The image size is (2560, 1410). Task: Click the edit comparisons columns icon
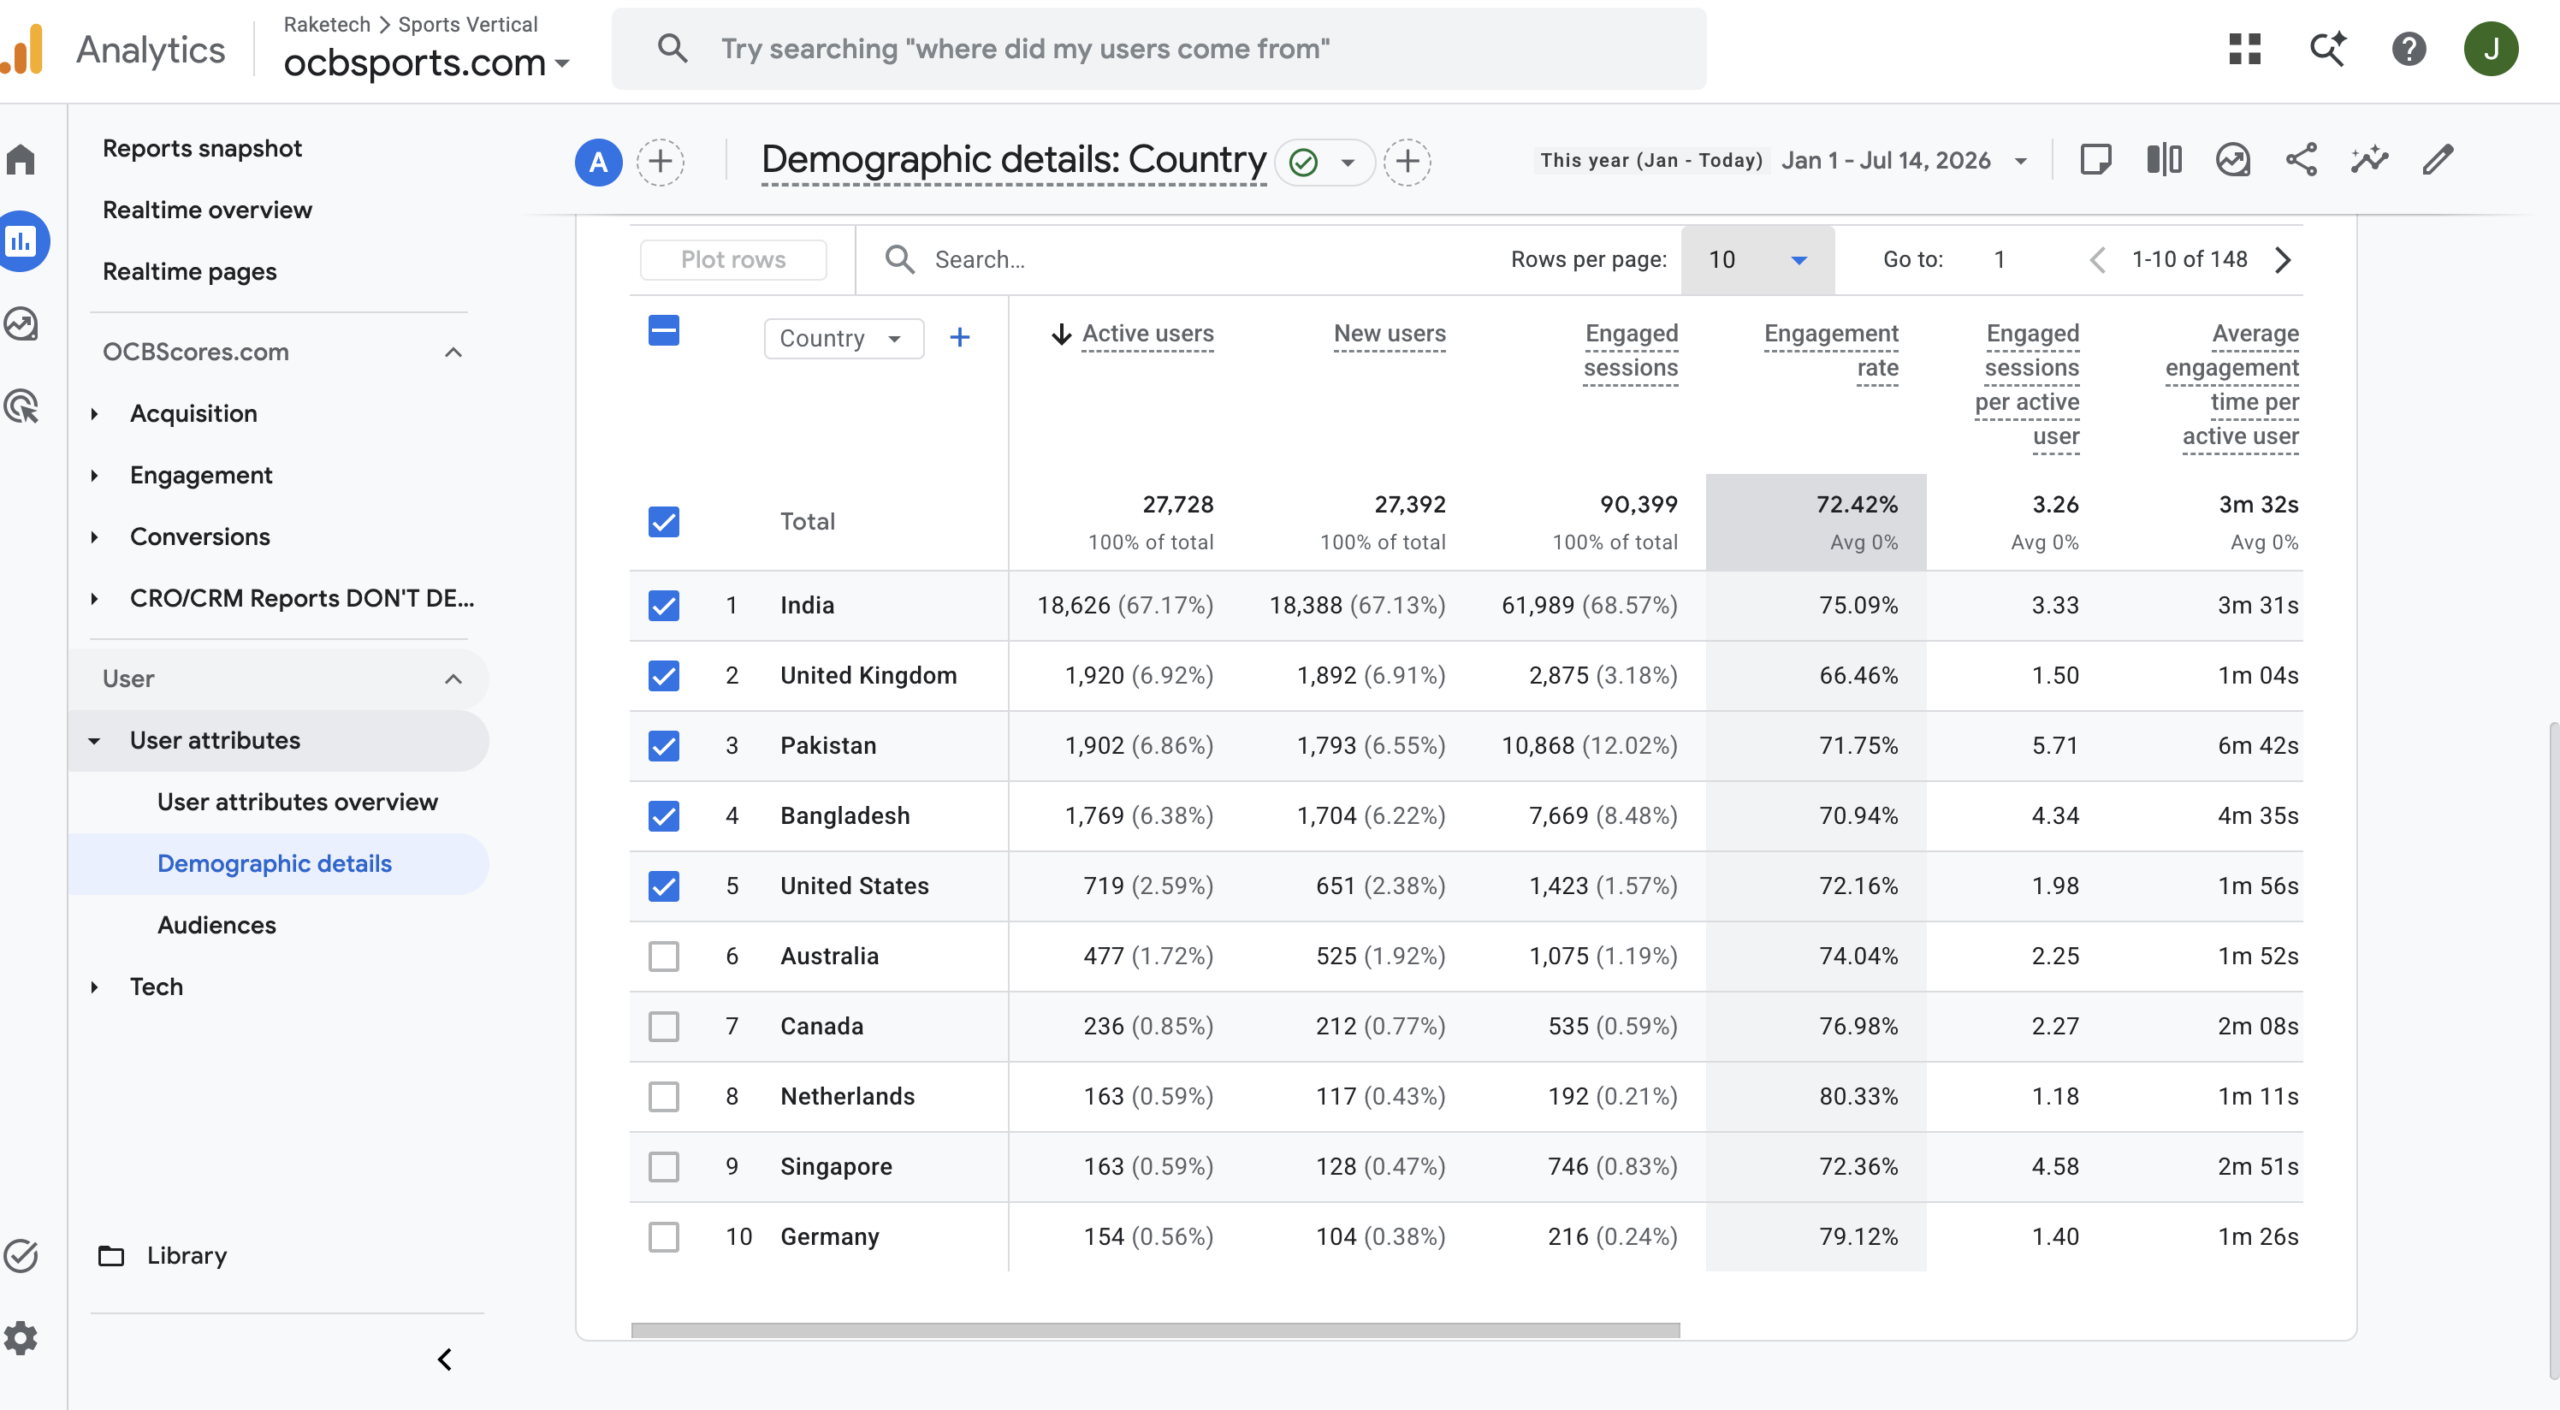(x=2164, y=160)
